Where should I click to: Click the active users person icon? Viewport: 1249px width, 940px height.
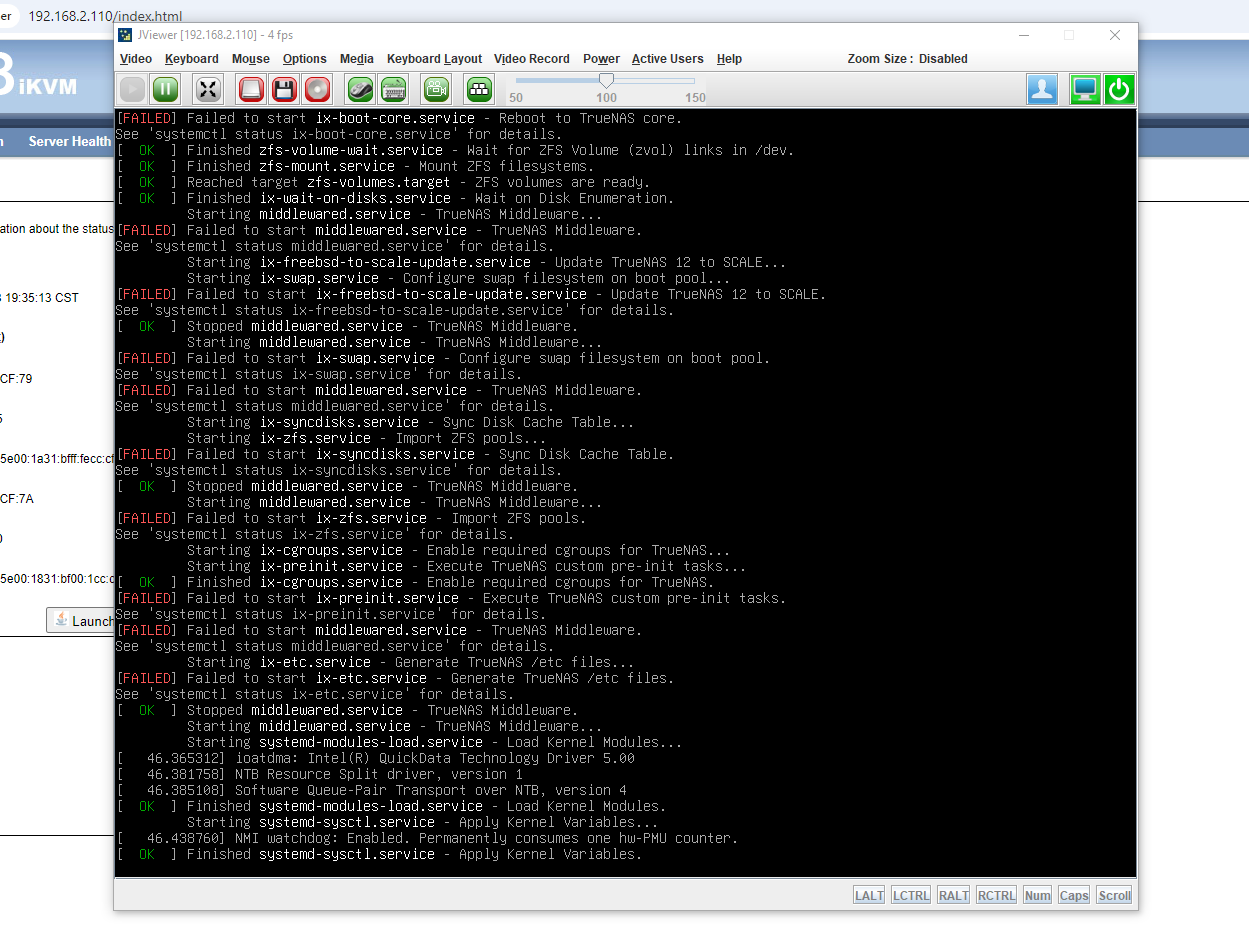[1042, 89]
